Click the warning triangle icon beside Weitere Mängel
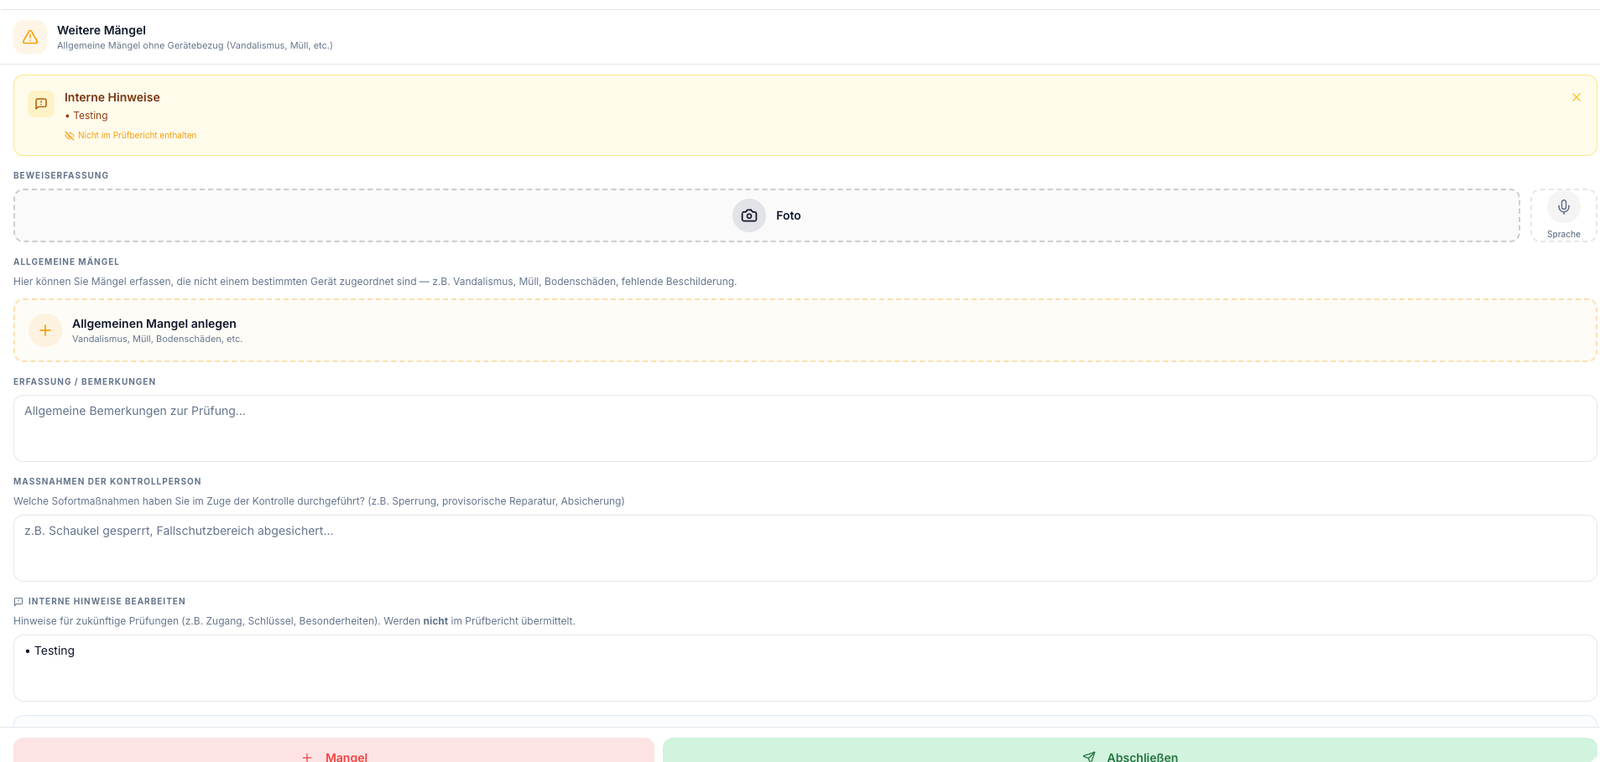Screen dimensions: 1600x762 (x=30, y=37)
